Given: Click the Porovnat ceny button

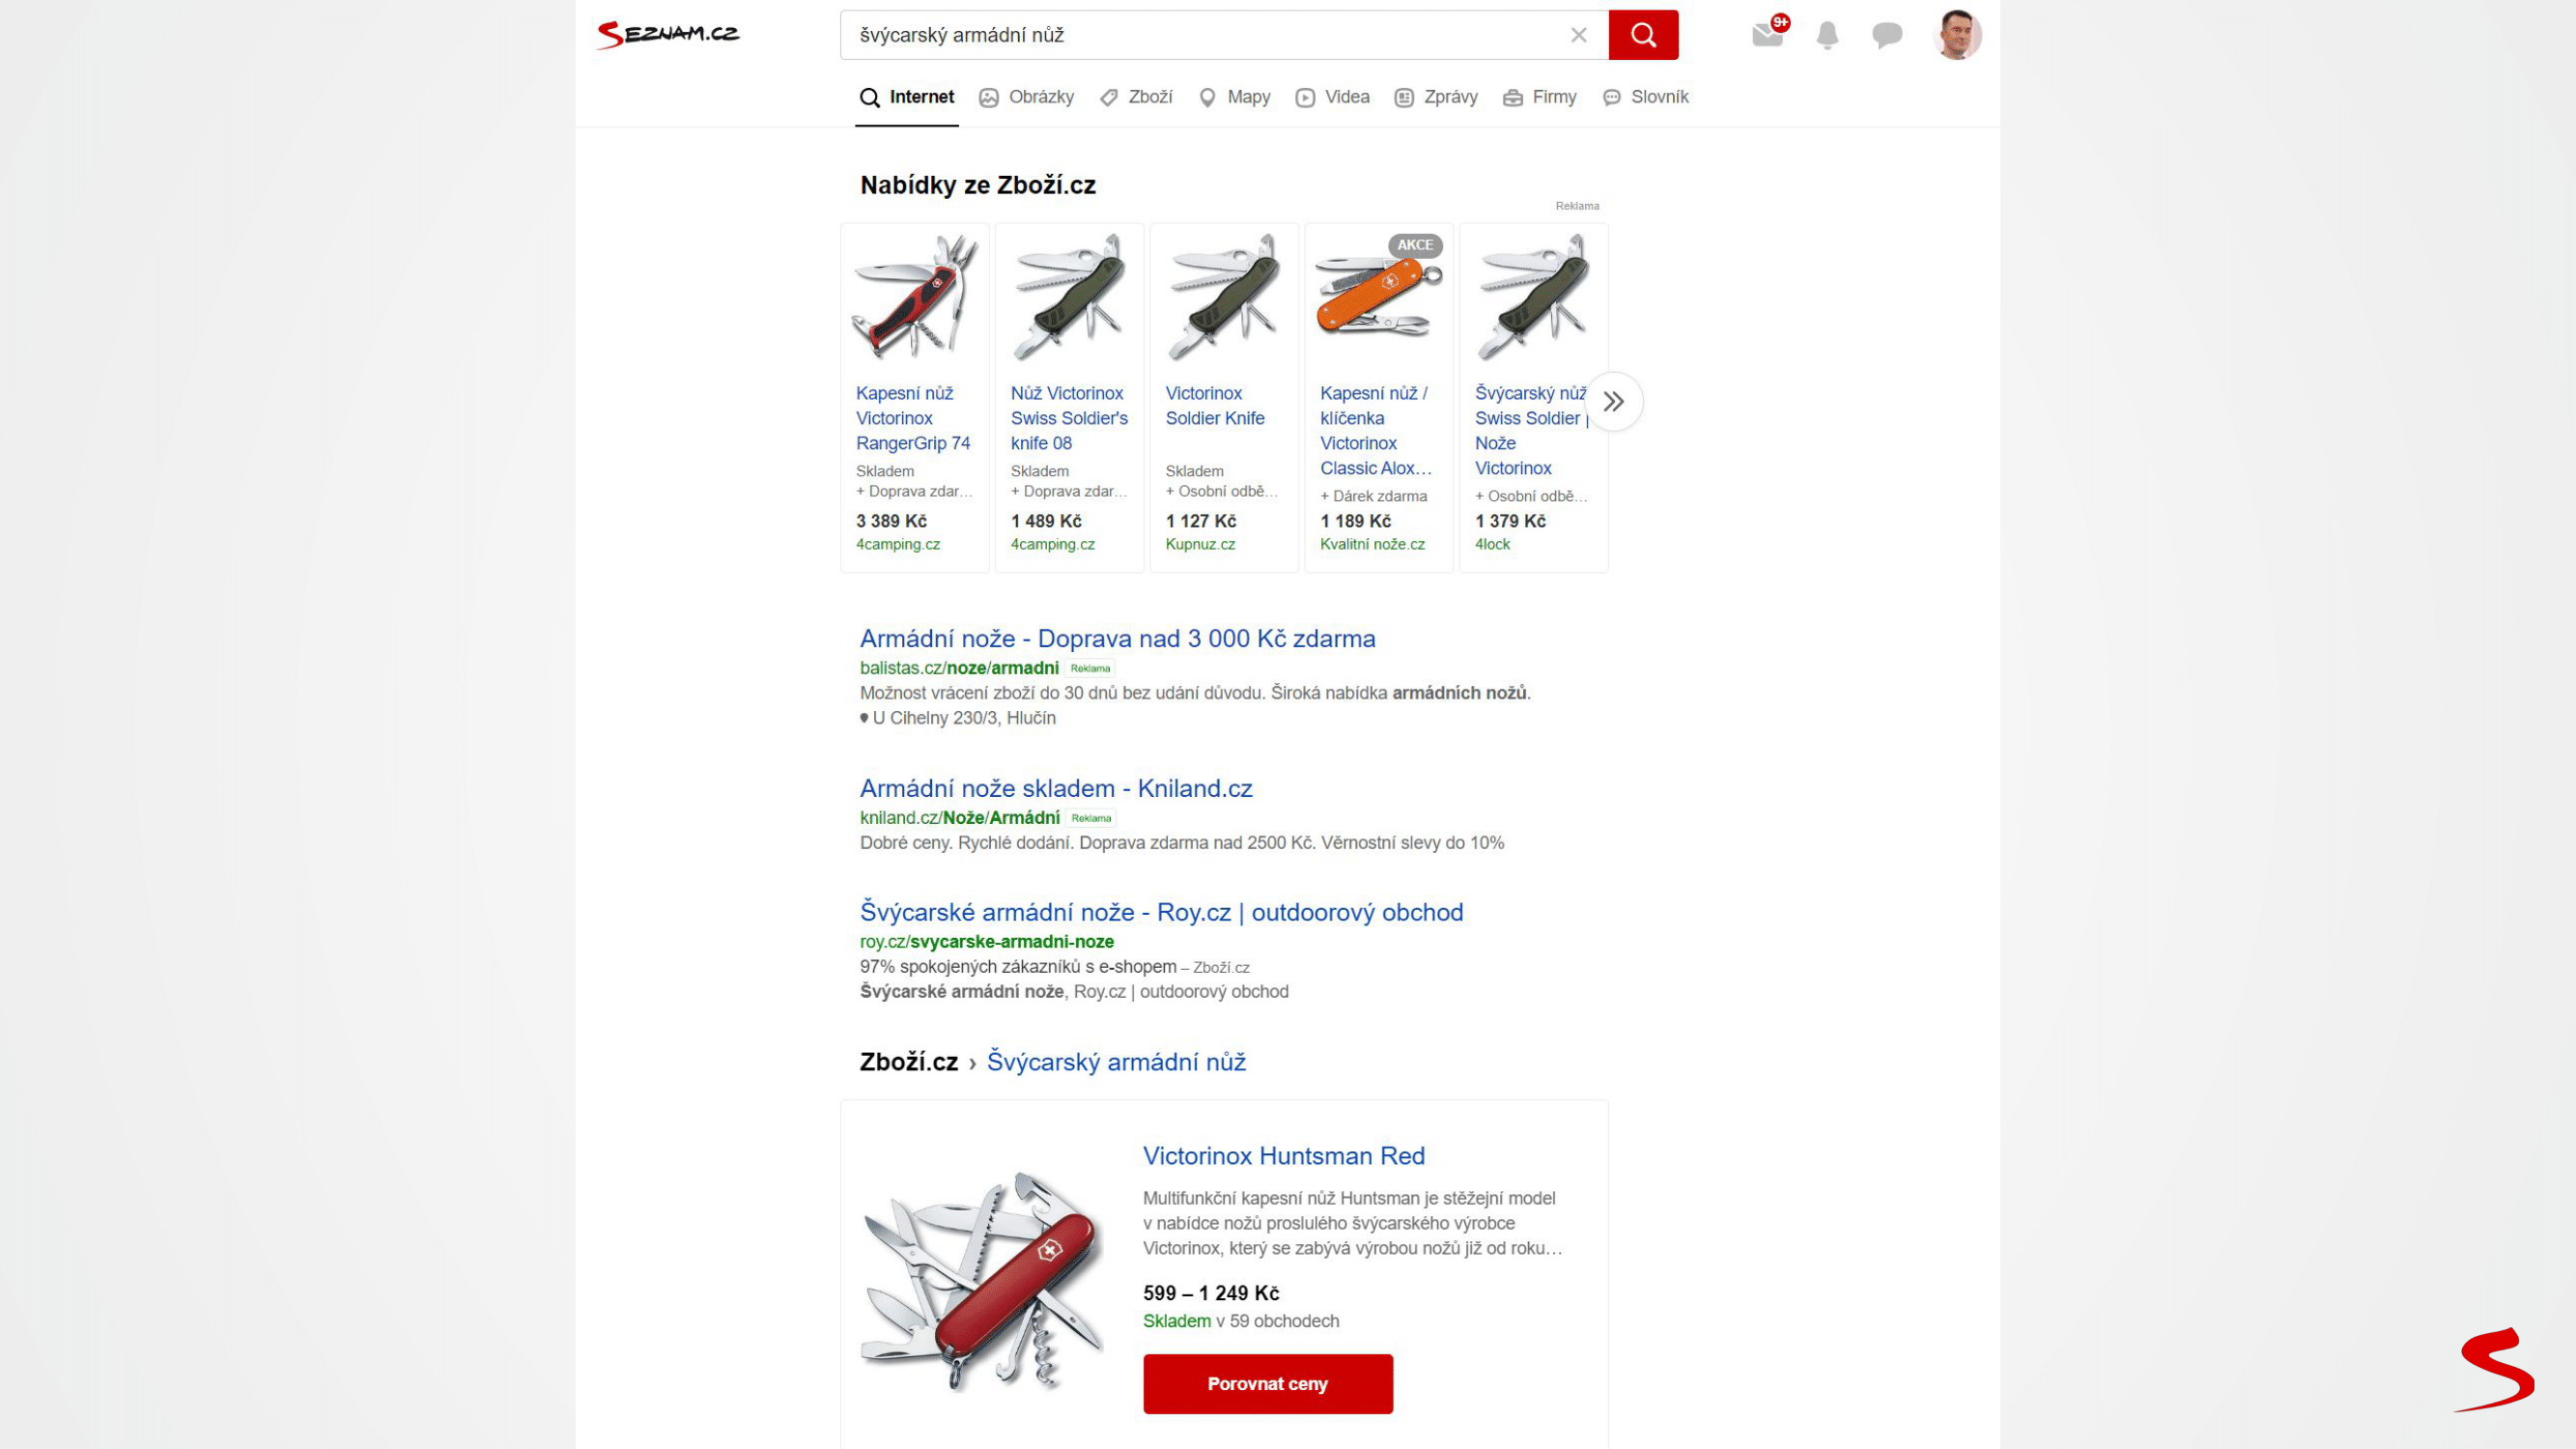Looking at the screenshot, I should coord(1267,1384).
